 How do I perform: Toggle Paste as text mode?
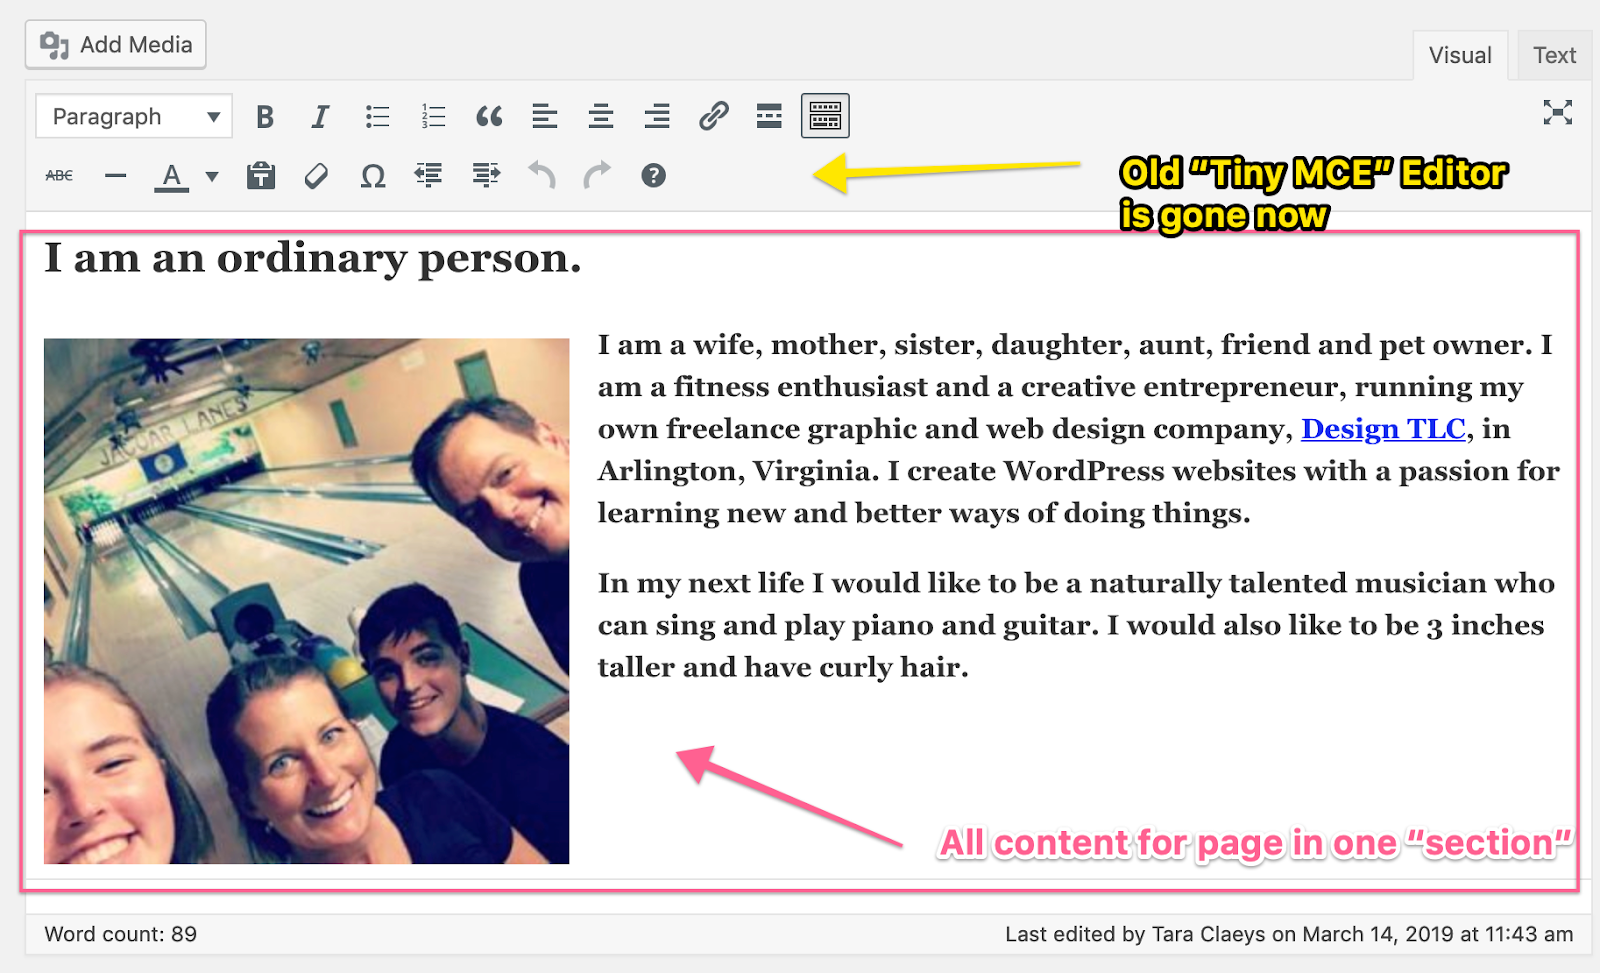pyautogui.click(x=261, y=176)
